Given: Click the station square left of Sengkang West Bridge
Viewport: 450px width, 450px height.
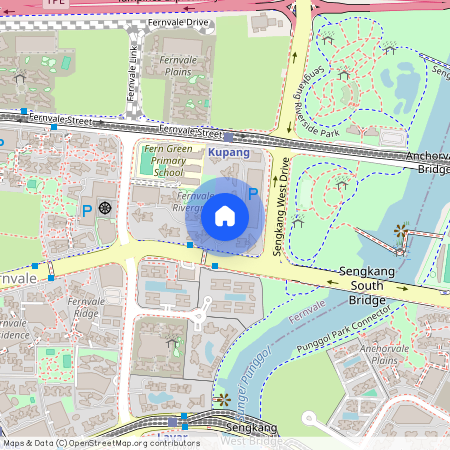Looking at the screenshot, I should point(173,422).
